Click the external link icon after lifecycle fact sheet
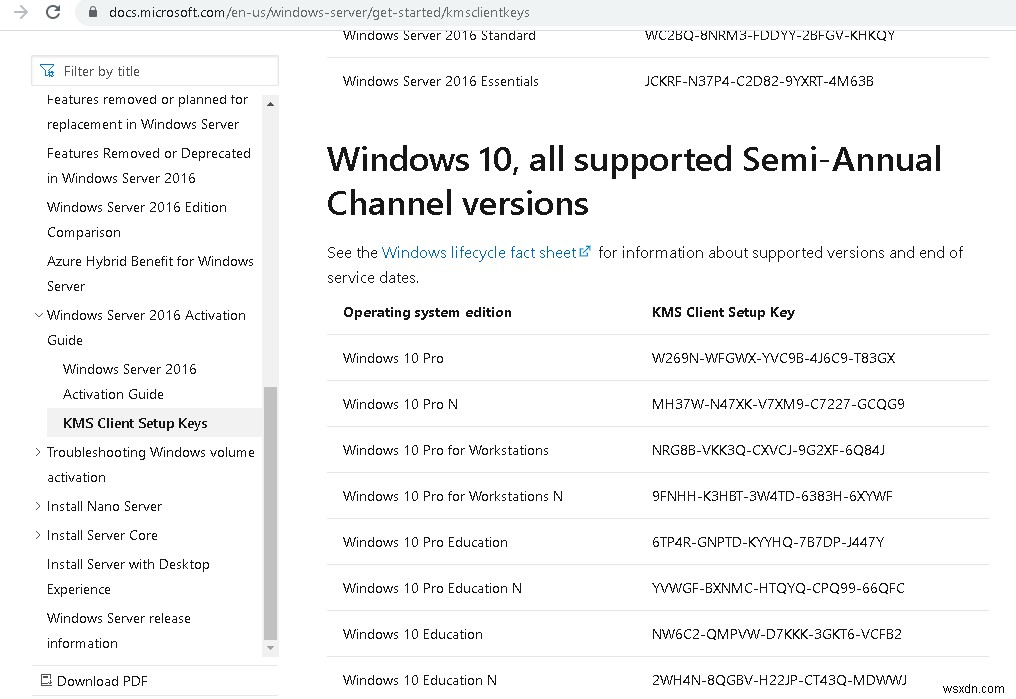Image resolution: width=1016 pixels, height=699 pixels. click(585, 252)
